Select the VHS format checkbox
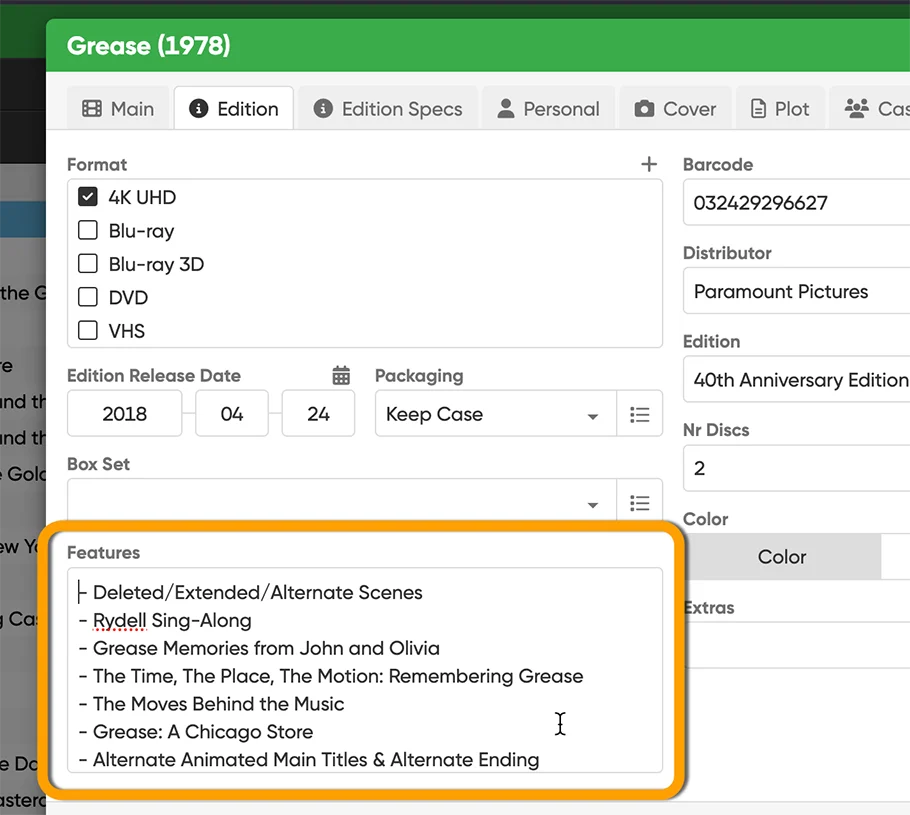Screen dimensions: 910x815 [88, 330]
